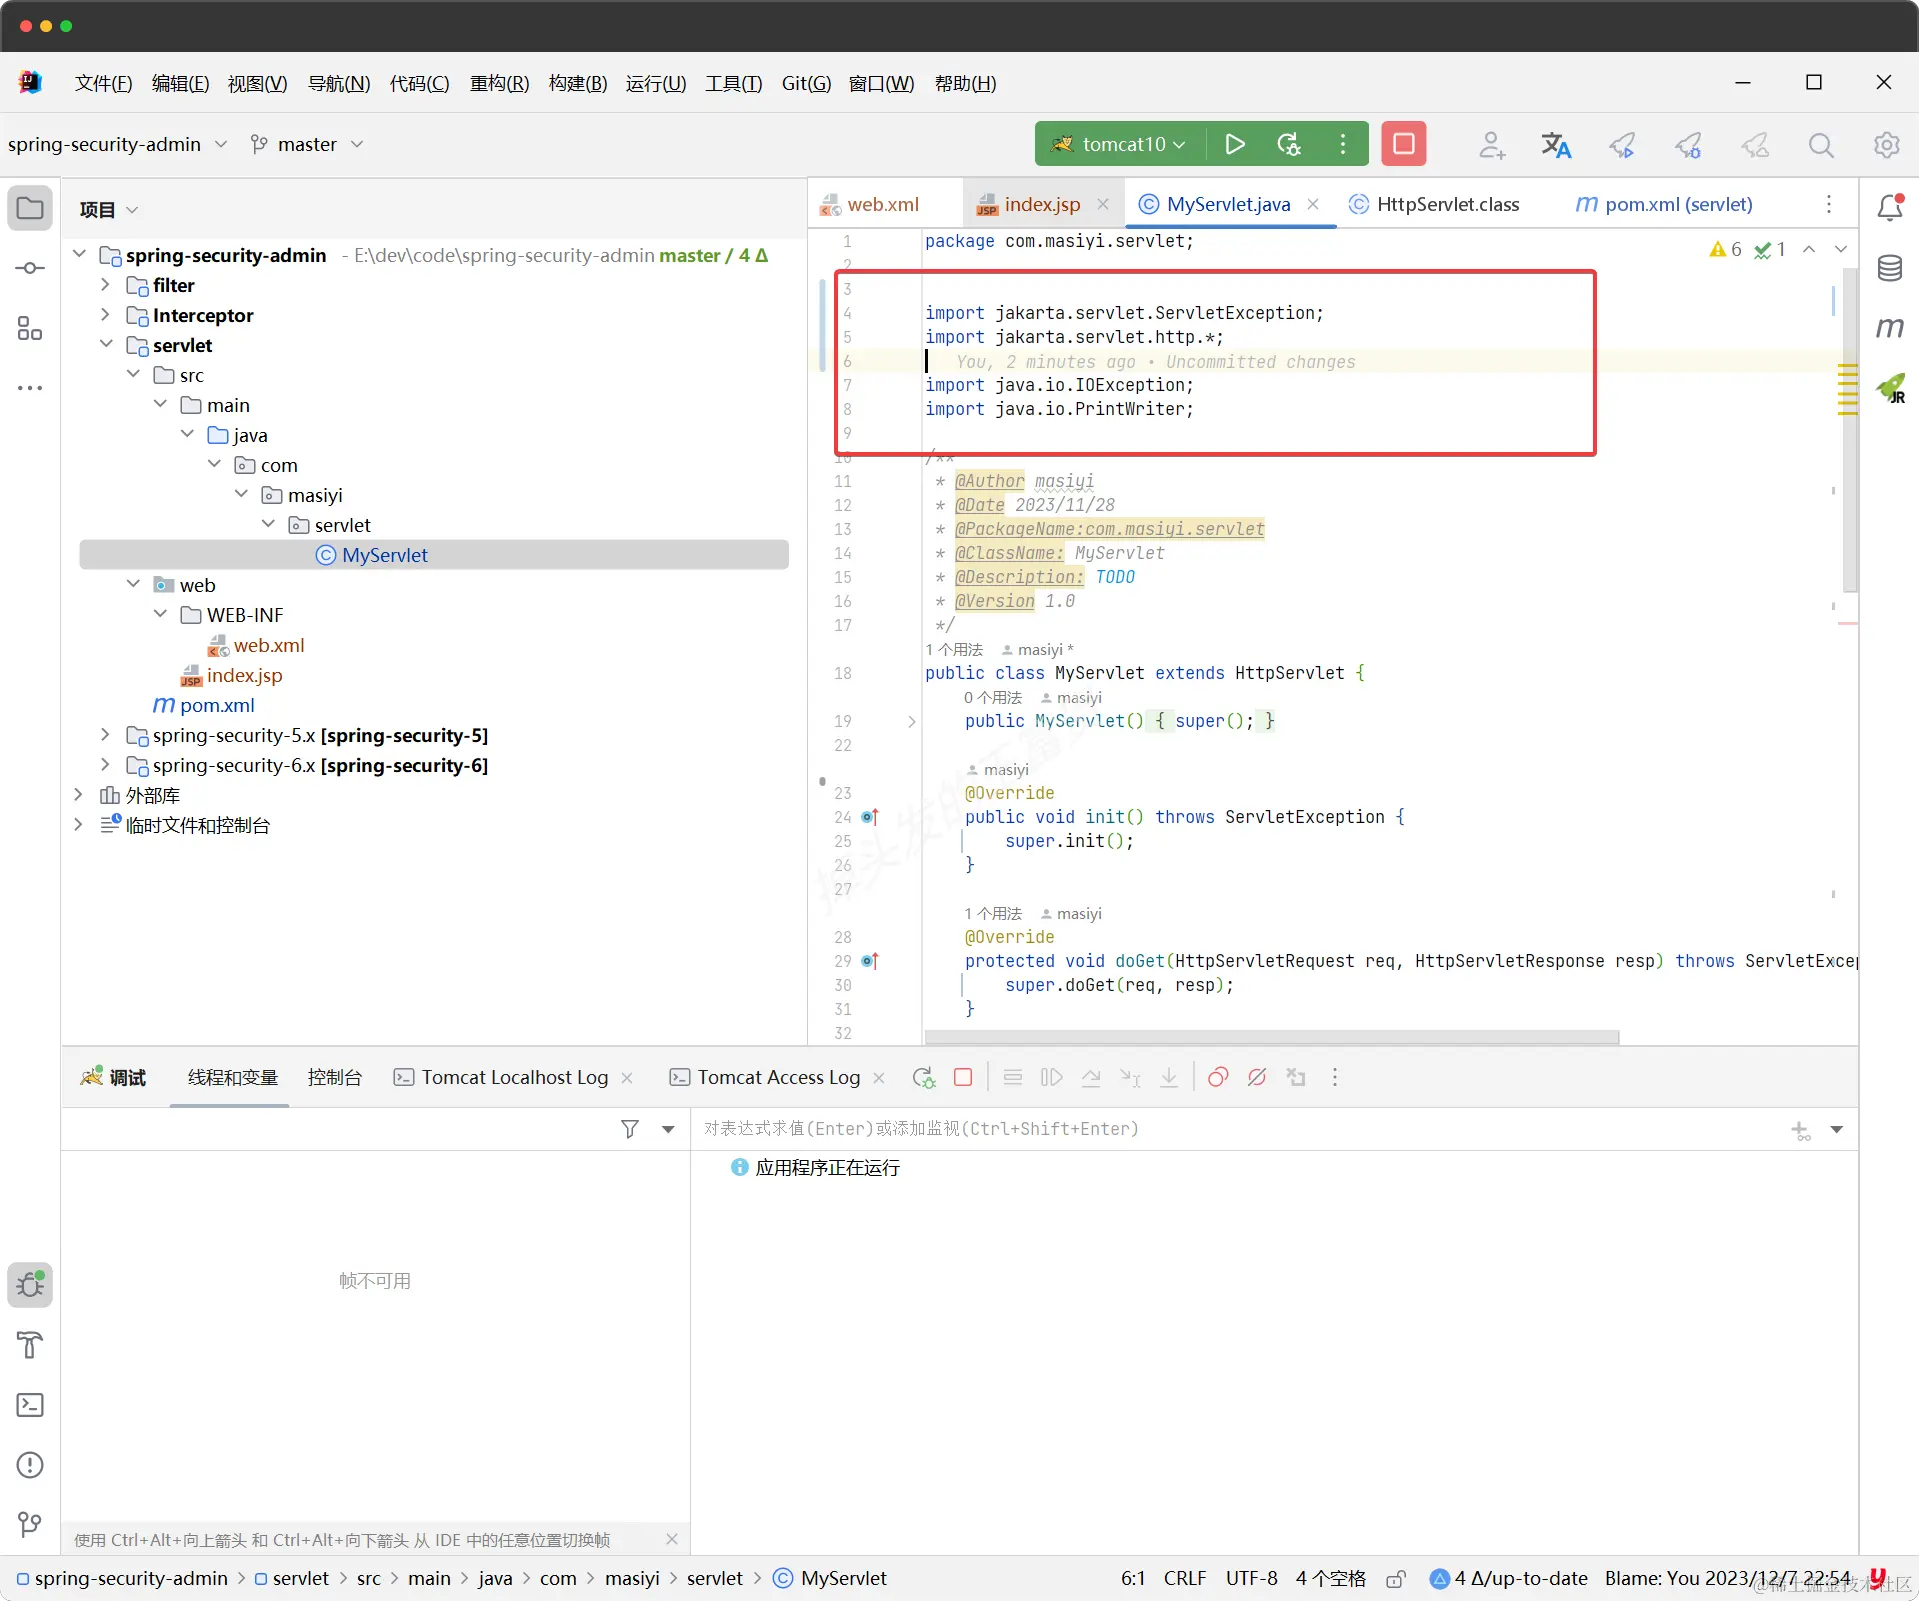
Task: Switch to the web.xml editor tab
Action: tap(883, 204)
